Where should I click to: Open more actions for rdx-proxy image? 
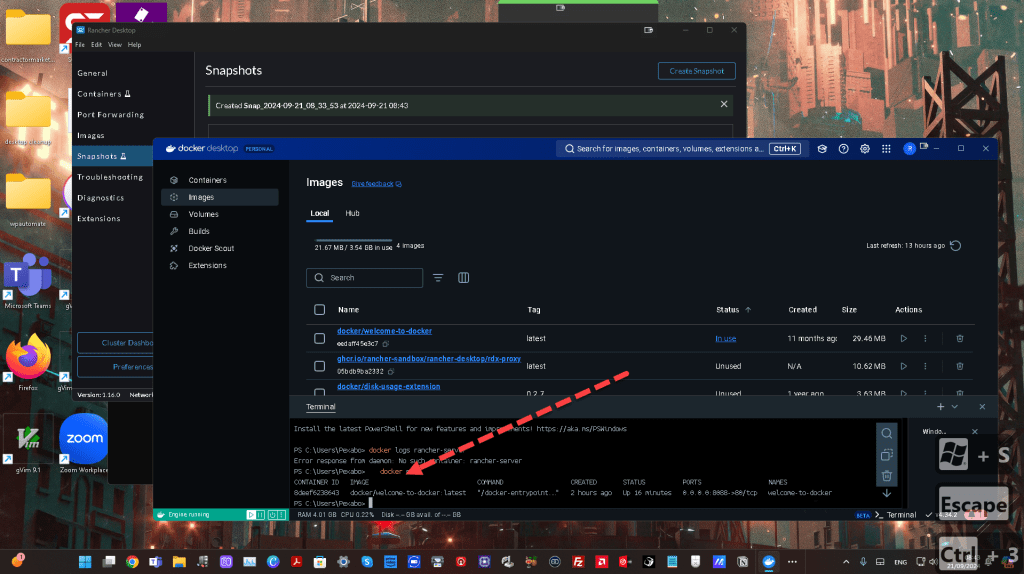(x=925, y=366)
